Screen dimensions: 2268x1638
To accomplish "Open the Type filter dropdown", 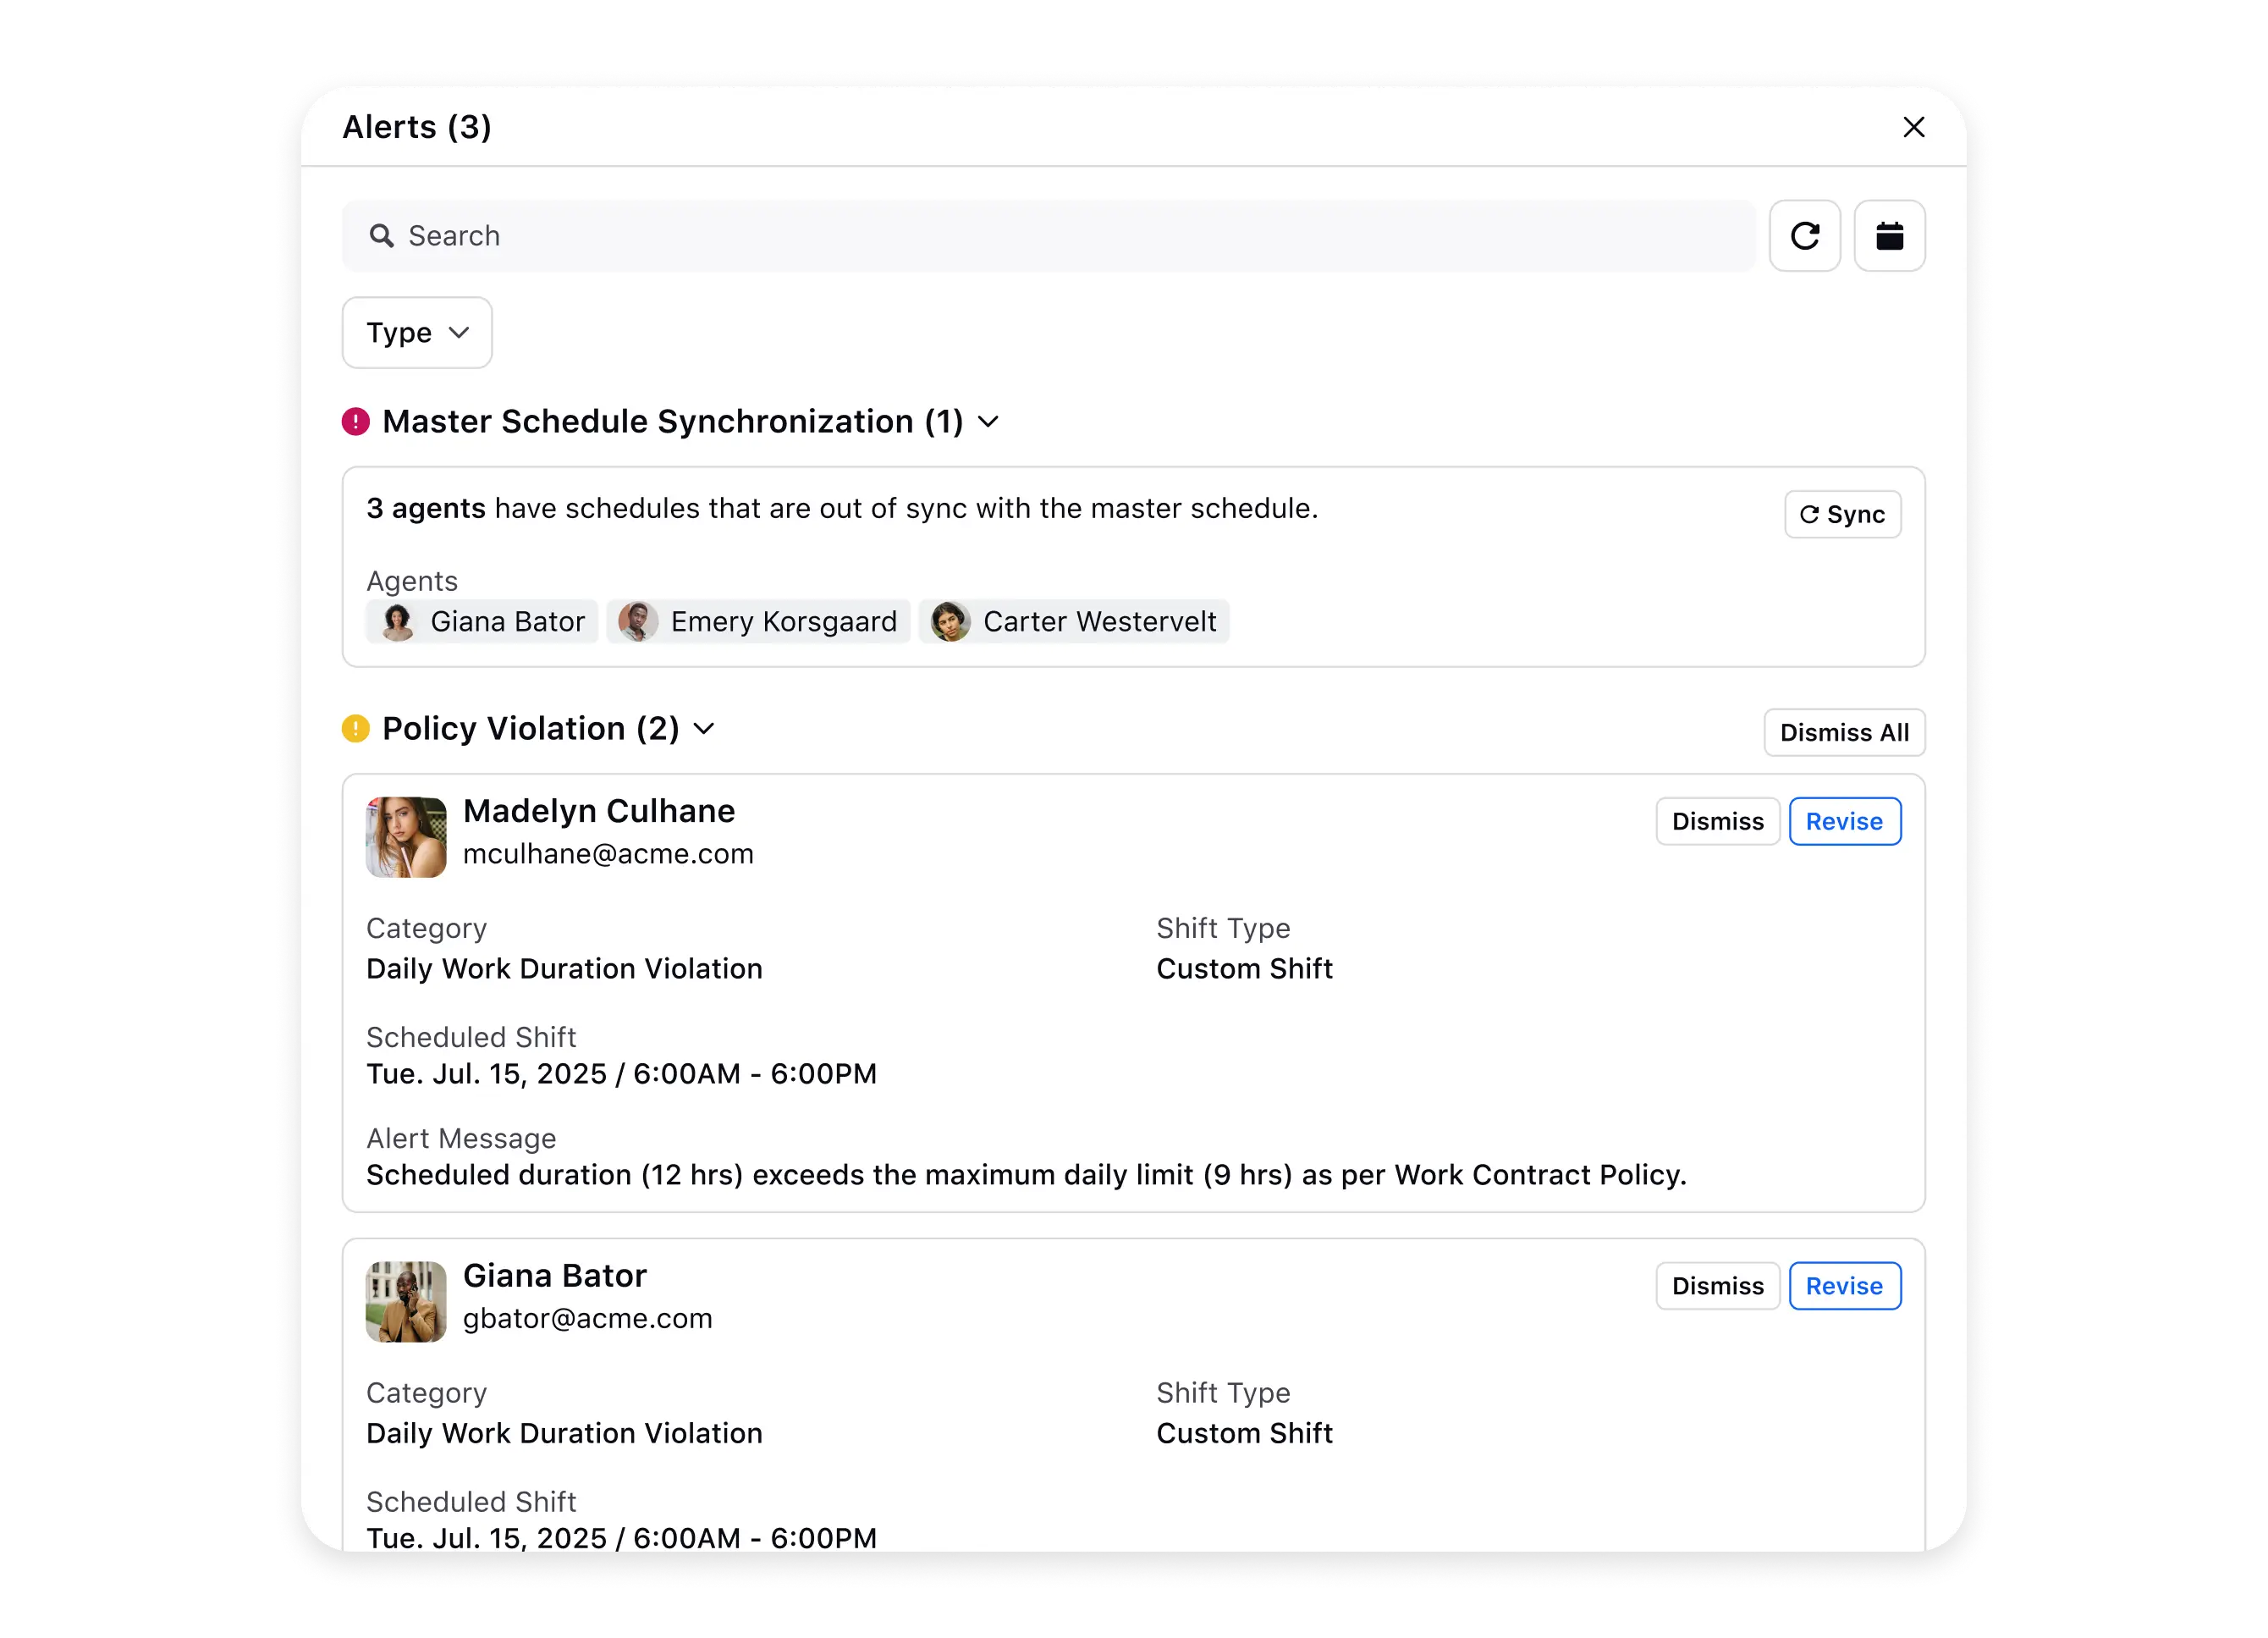I will 417,333.
